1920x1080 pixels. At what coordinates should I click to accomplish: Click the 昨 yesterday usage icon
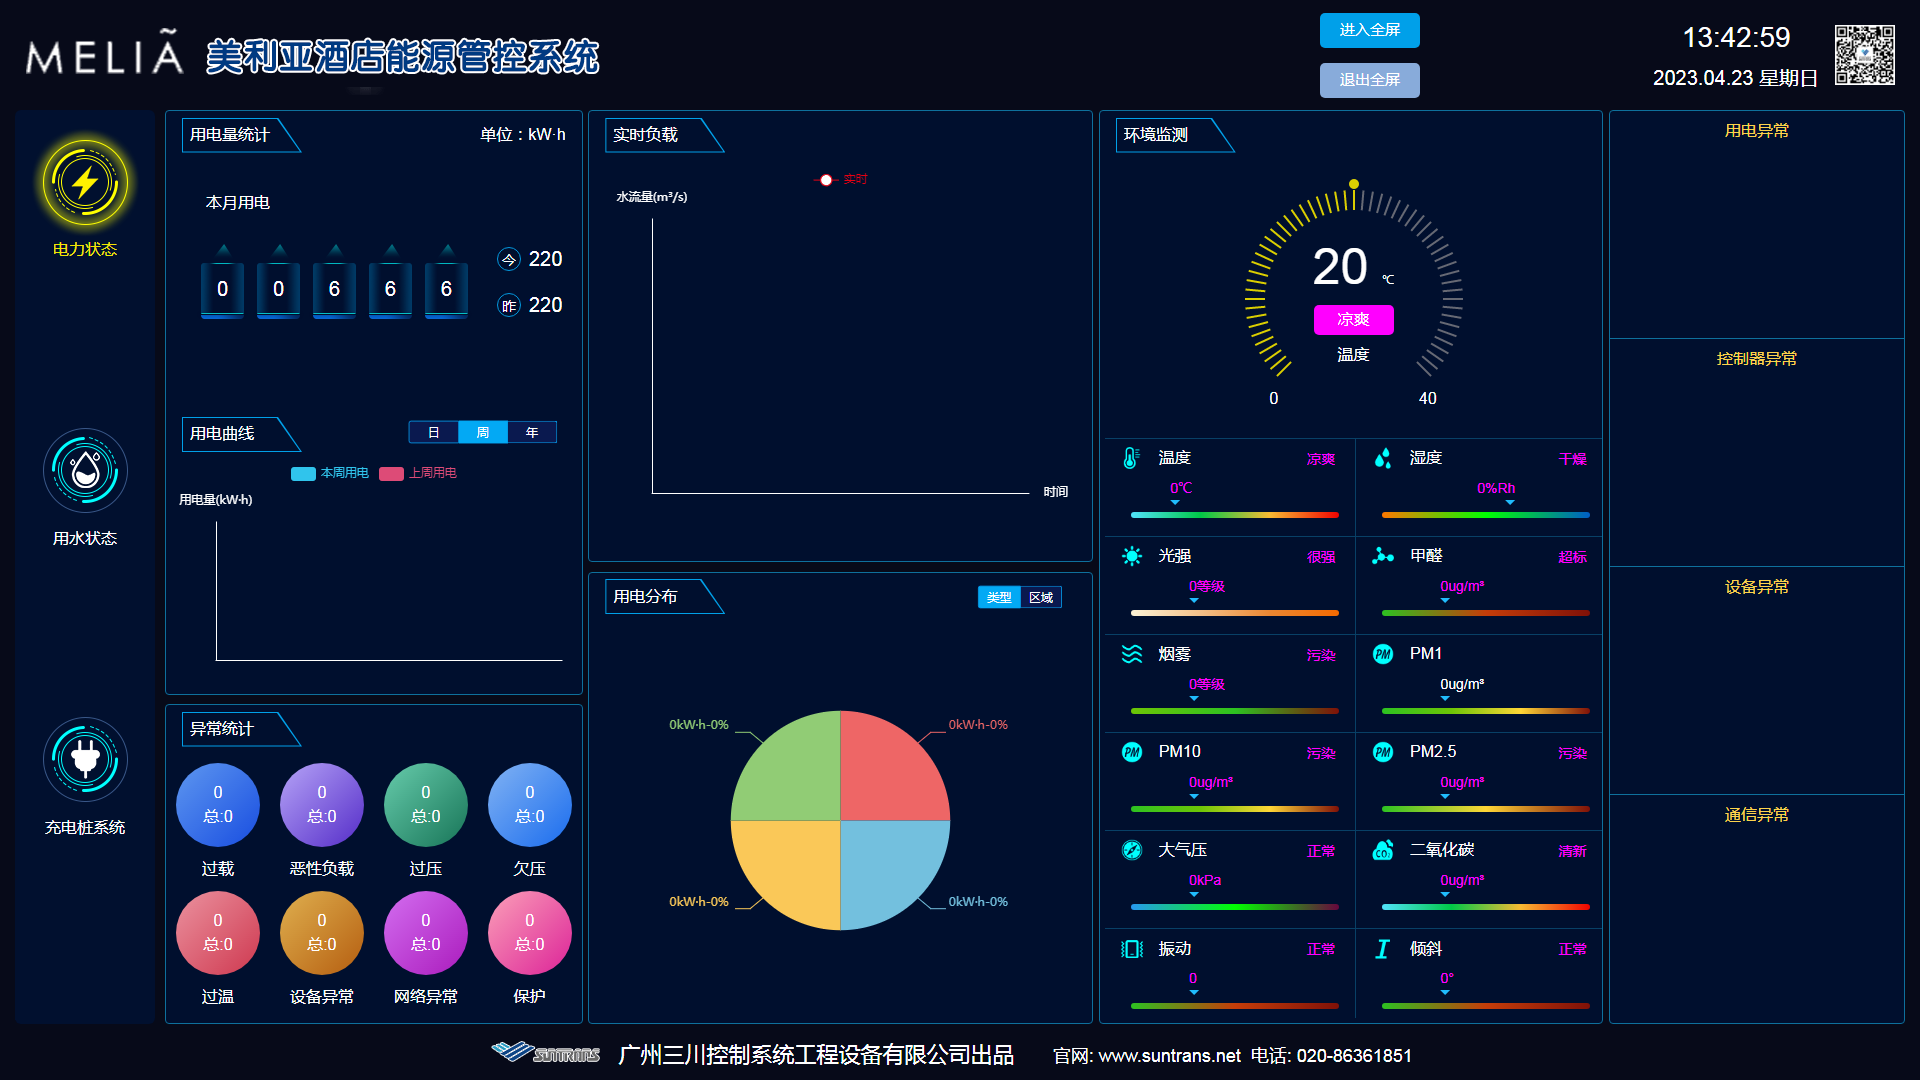point(509,306)
